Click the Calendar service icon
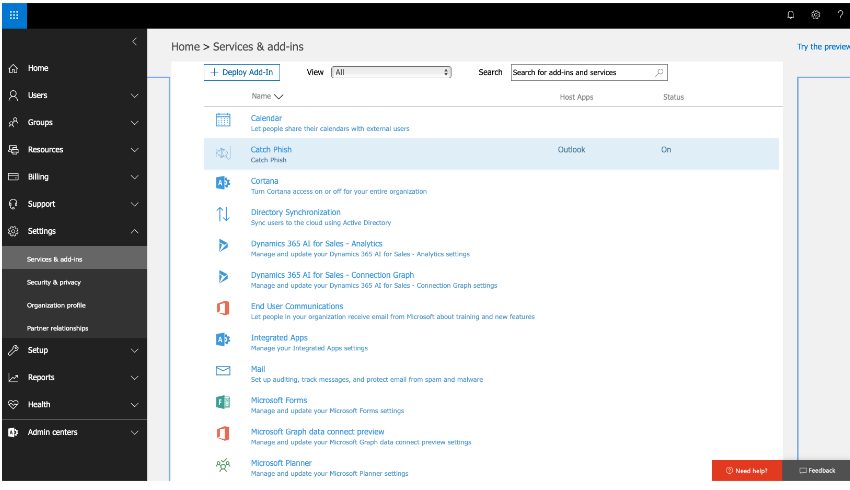Screen dimensions: 850x490 click(x=223, y=120)
